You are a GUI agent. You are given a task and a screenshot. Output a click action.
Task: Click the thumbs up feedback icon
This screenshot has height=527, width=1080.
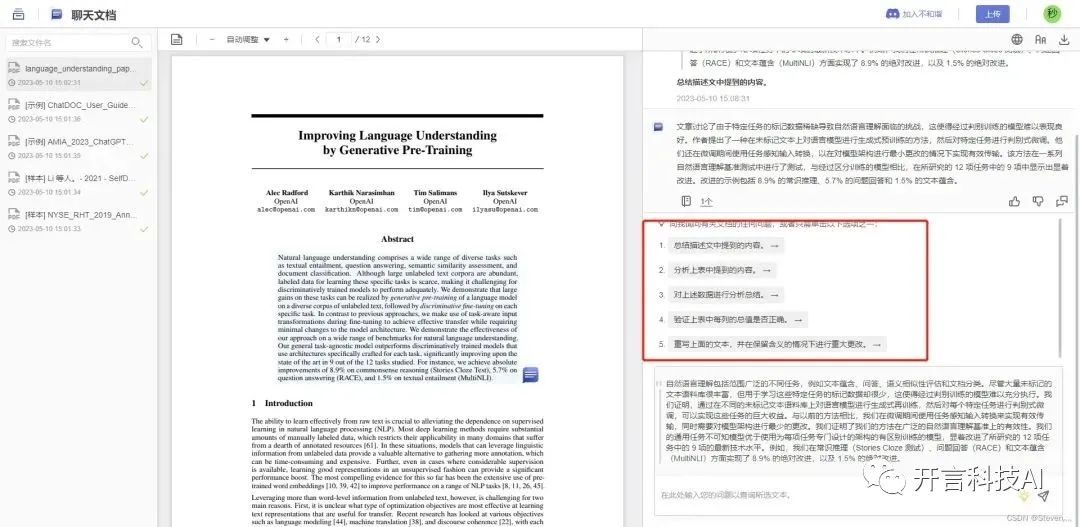coord(1015,201)
